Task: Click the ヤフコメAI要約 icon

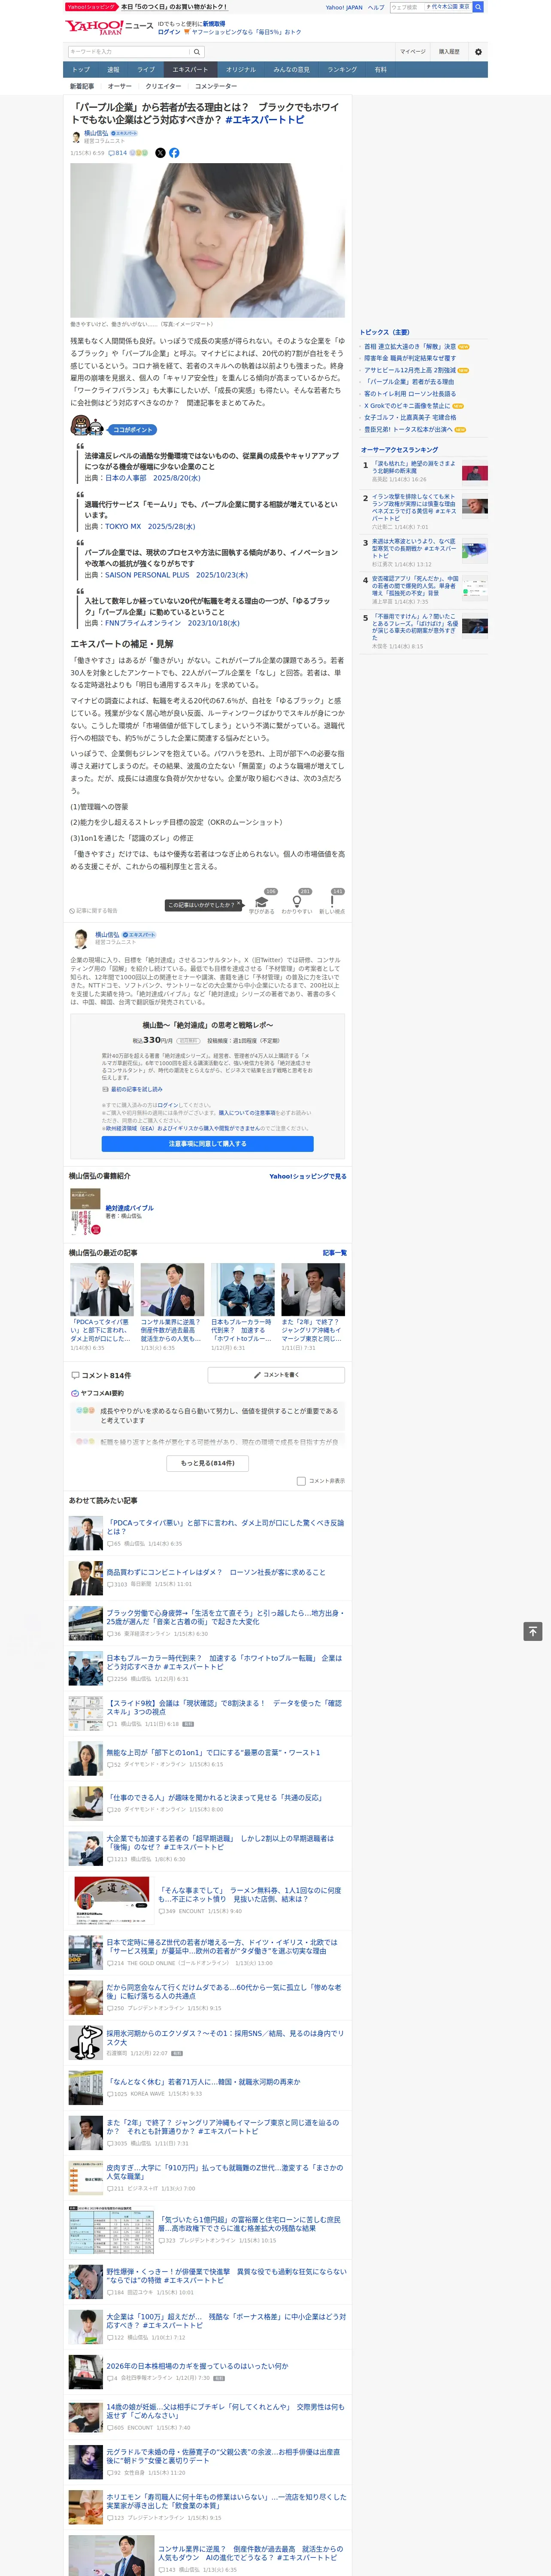Action: (75, 1393)
